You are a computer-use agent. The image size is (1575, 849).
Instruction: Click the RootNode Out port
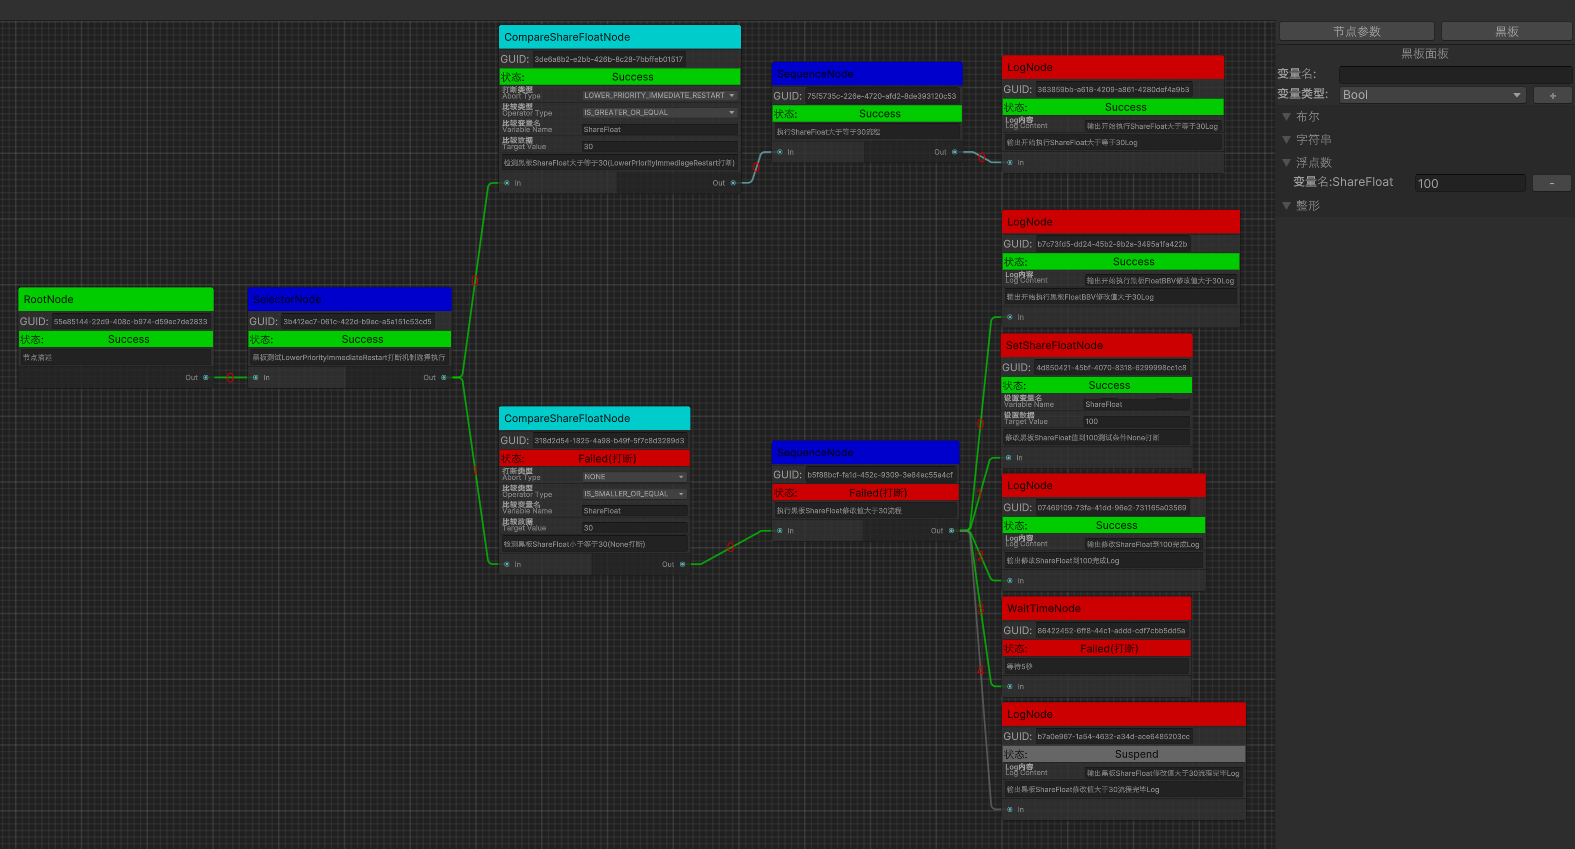[206, 378]
